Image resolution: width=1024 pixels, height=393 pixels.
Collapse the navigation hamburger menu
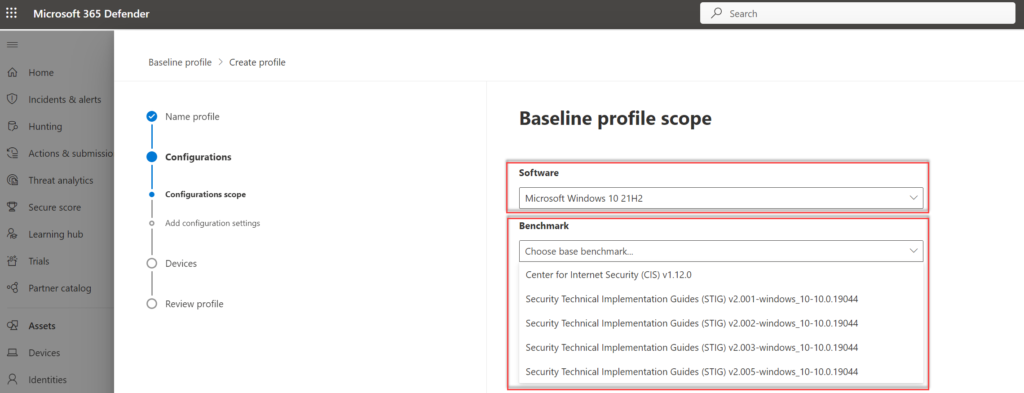[x=12, y=44]
